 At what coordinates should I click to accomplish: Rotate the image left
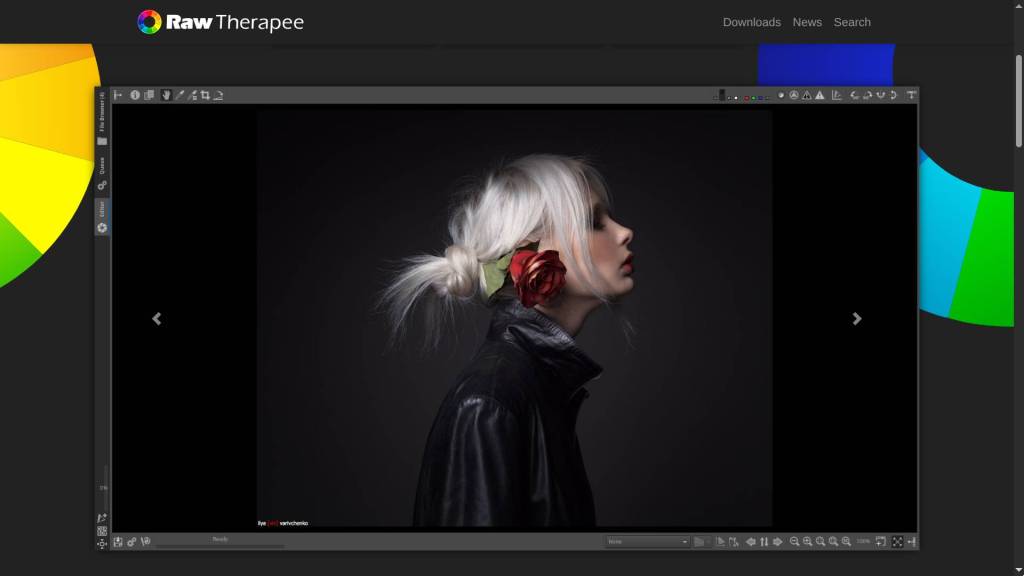(854, 95)
